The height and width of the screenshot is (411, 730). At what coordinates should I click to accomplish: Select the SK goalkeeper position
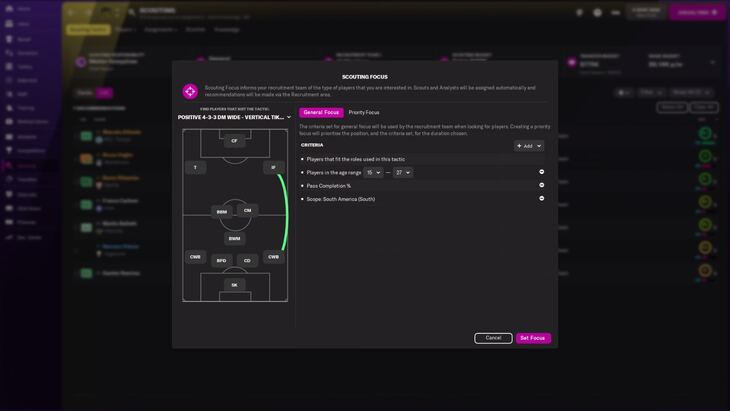click(234, 285)
